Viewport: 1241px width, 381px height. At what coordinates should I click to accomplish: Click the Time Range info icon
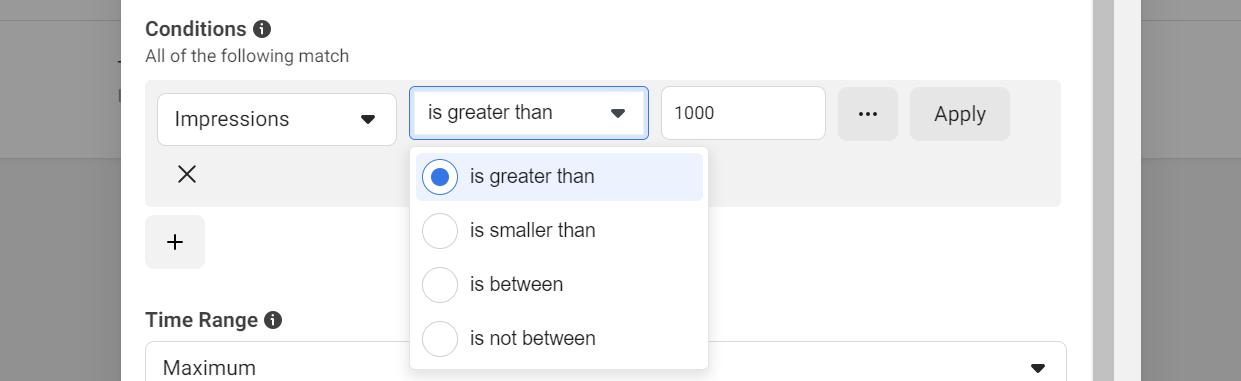pos(272,321)
